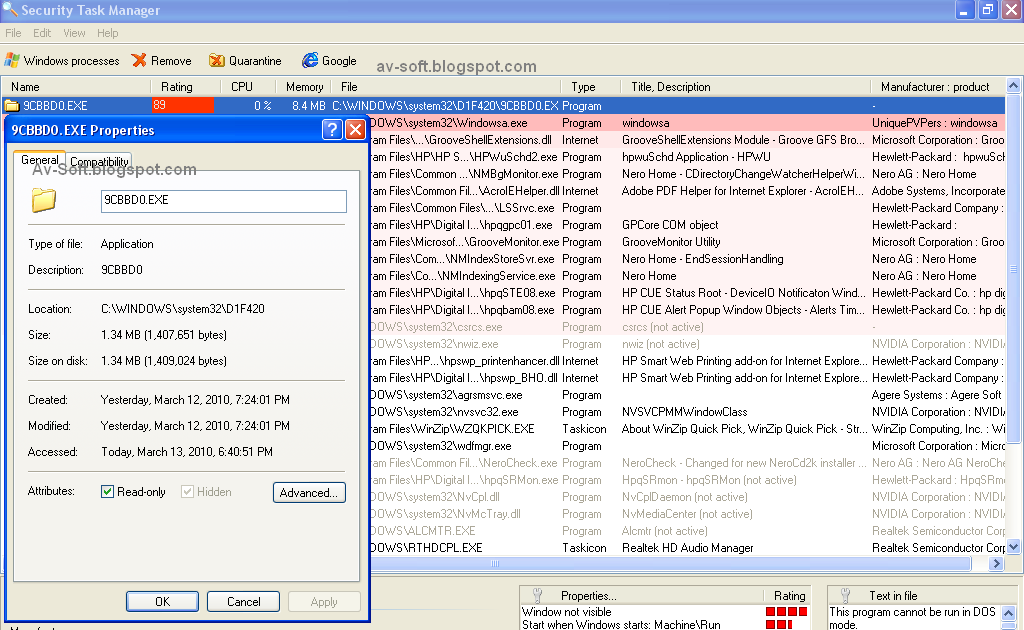Click the Remove red X icon
This screenshot has width=1024, height=630.
138,60
